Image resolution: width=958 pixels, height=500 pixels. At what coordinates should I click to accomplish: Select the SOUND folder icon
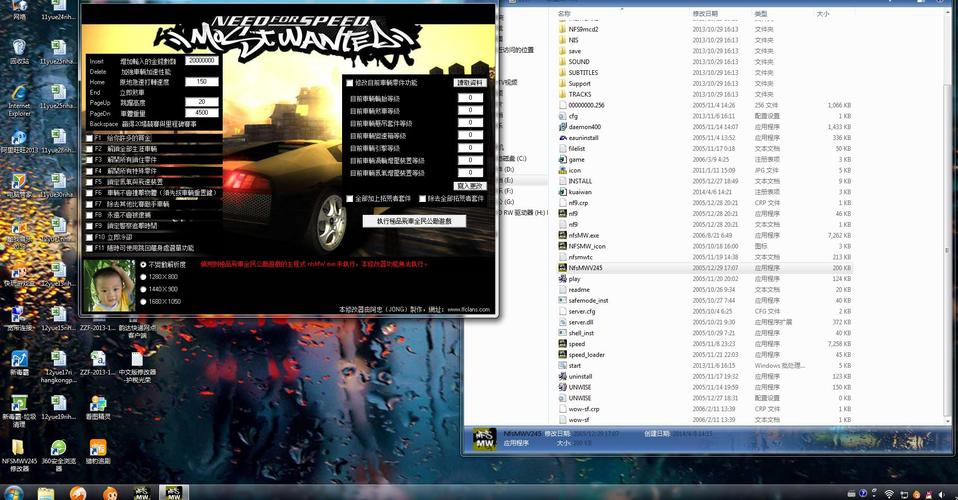point(563,62)
